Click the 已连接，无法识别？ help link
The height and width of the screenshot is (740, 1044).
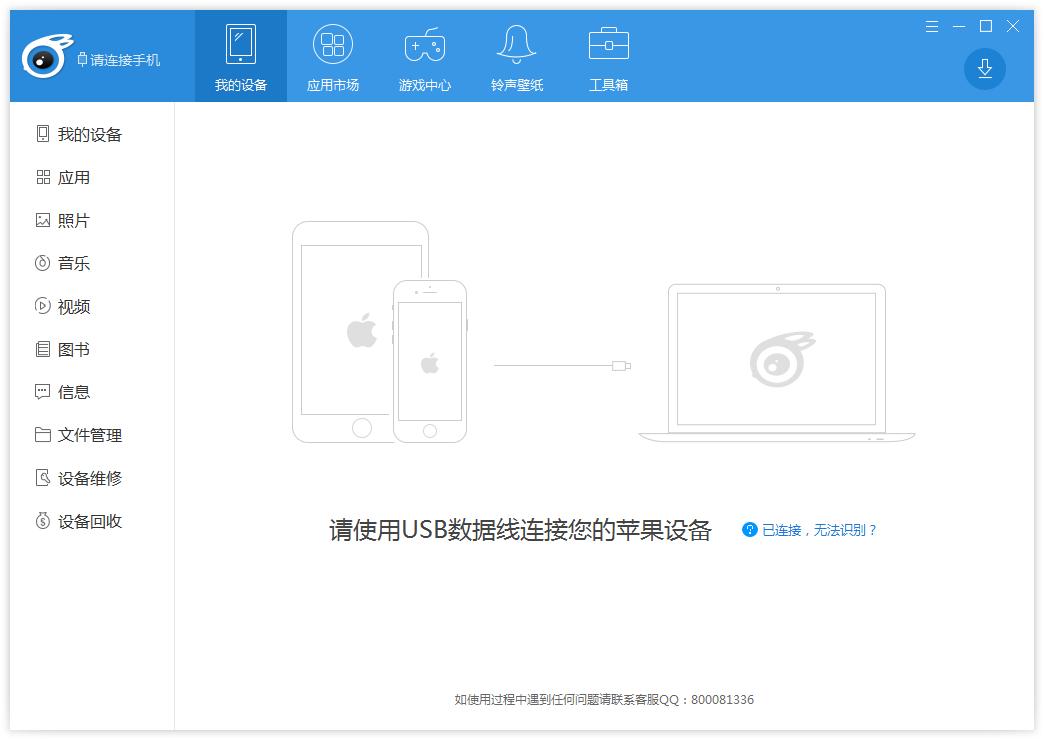[x=819, y=530]
